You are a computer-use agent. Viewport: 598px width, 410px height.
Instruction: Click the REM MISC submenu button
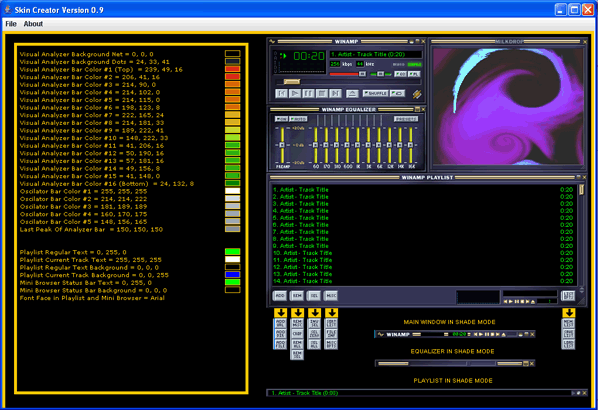tap(297, 323)
